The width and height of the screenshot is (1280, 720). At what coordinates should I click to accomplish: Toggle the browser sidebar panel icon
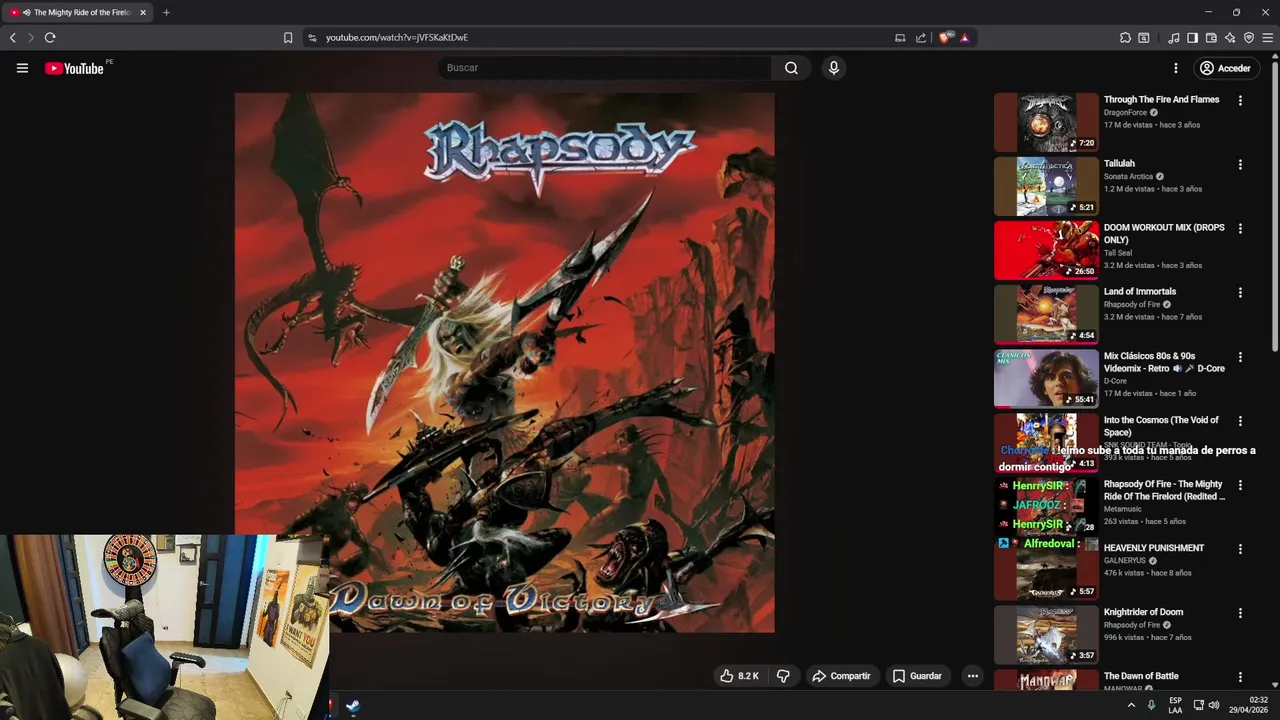pyautogui.click(x=1192, y=37)
